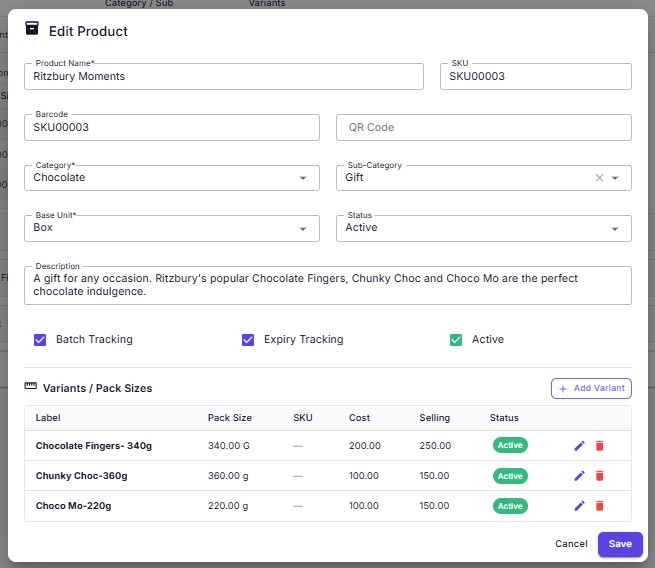655x568 pixels.
Task: Click the SKU field with SKU00003
Action: point(536,76)
